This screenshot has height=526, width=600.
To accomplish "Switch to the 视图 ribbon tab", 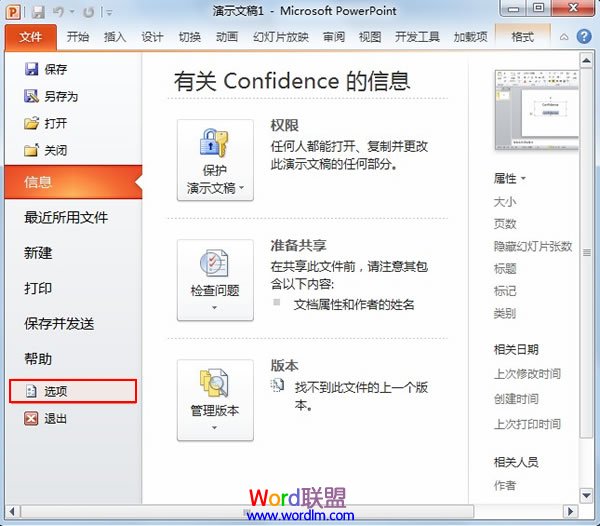I will pyautogui.click(x=370, y=37).
